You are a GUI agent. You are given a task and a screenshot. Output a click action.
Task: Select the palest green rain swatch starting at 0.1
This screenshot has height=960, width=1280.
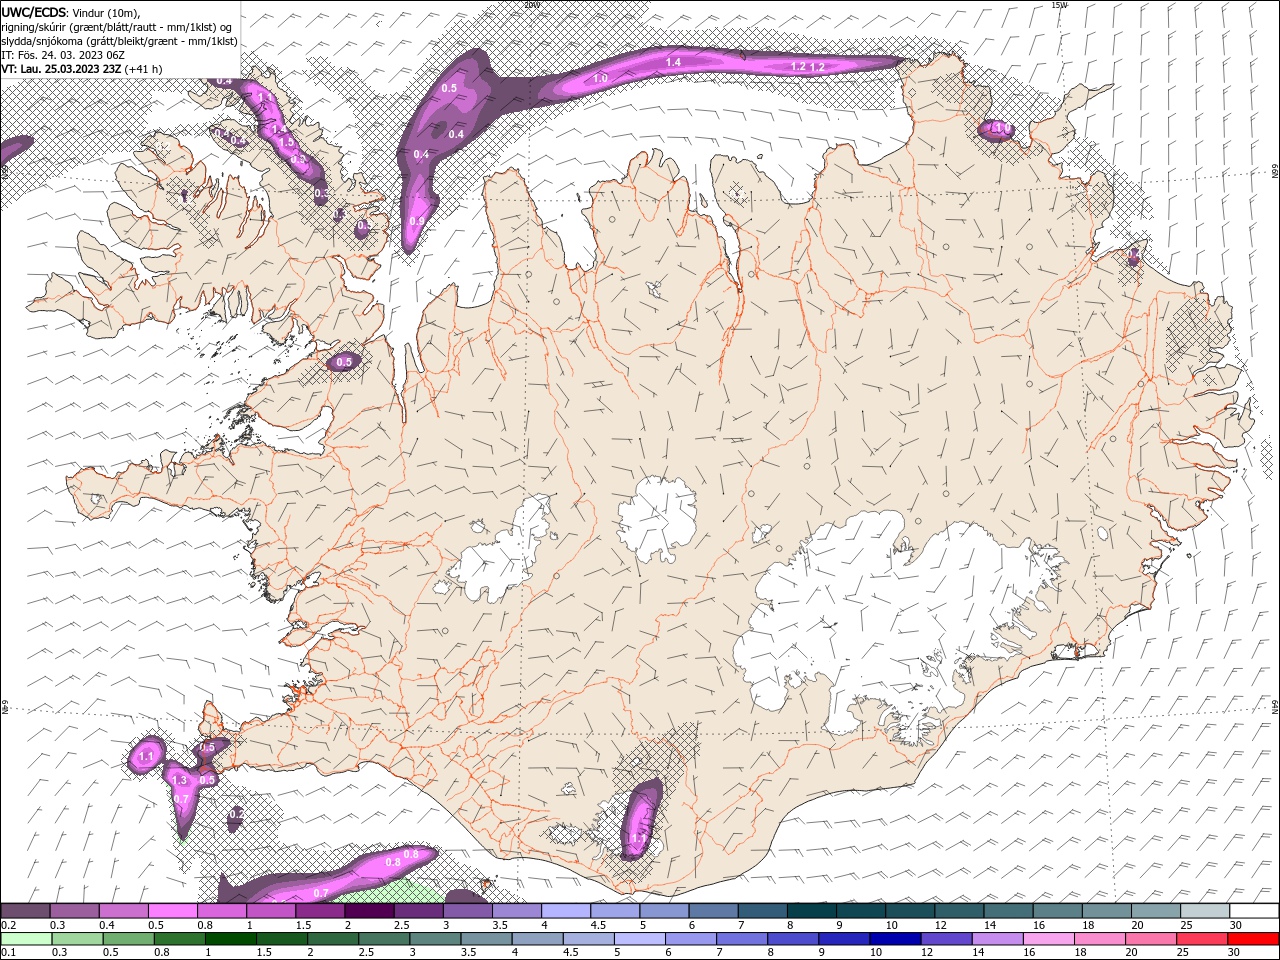(x=26, y=939)
